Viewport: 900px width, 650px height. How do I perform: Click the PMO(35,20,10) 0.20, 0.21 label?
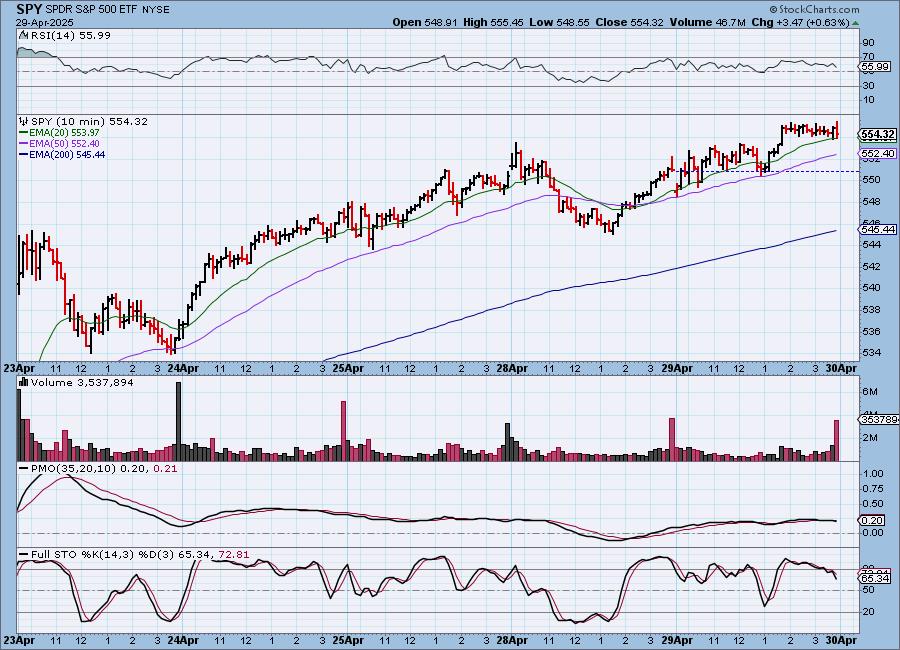[x=104, y=469]
